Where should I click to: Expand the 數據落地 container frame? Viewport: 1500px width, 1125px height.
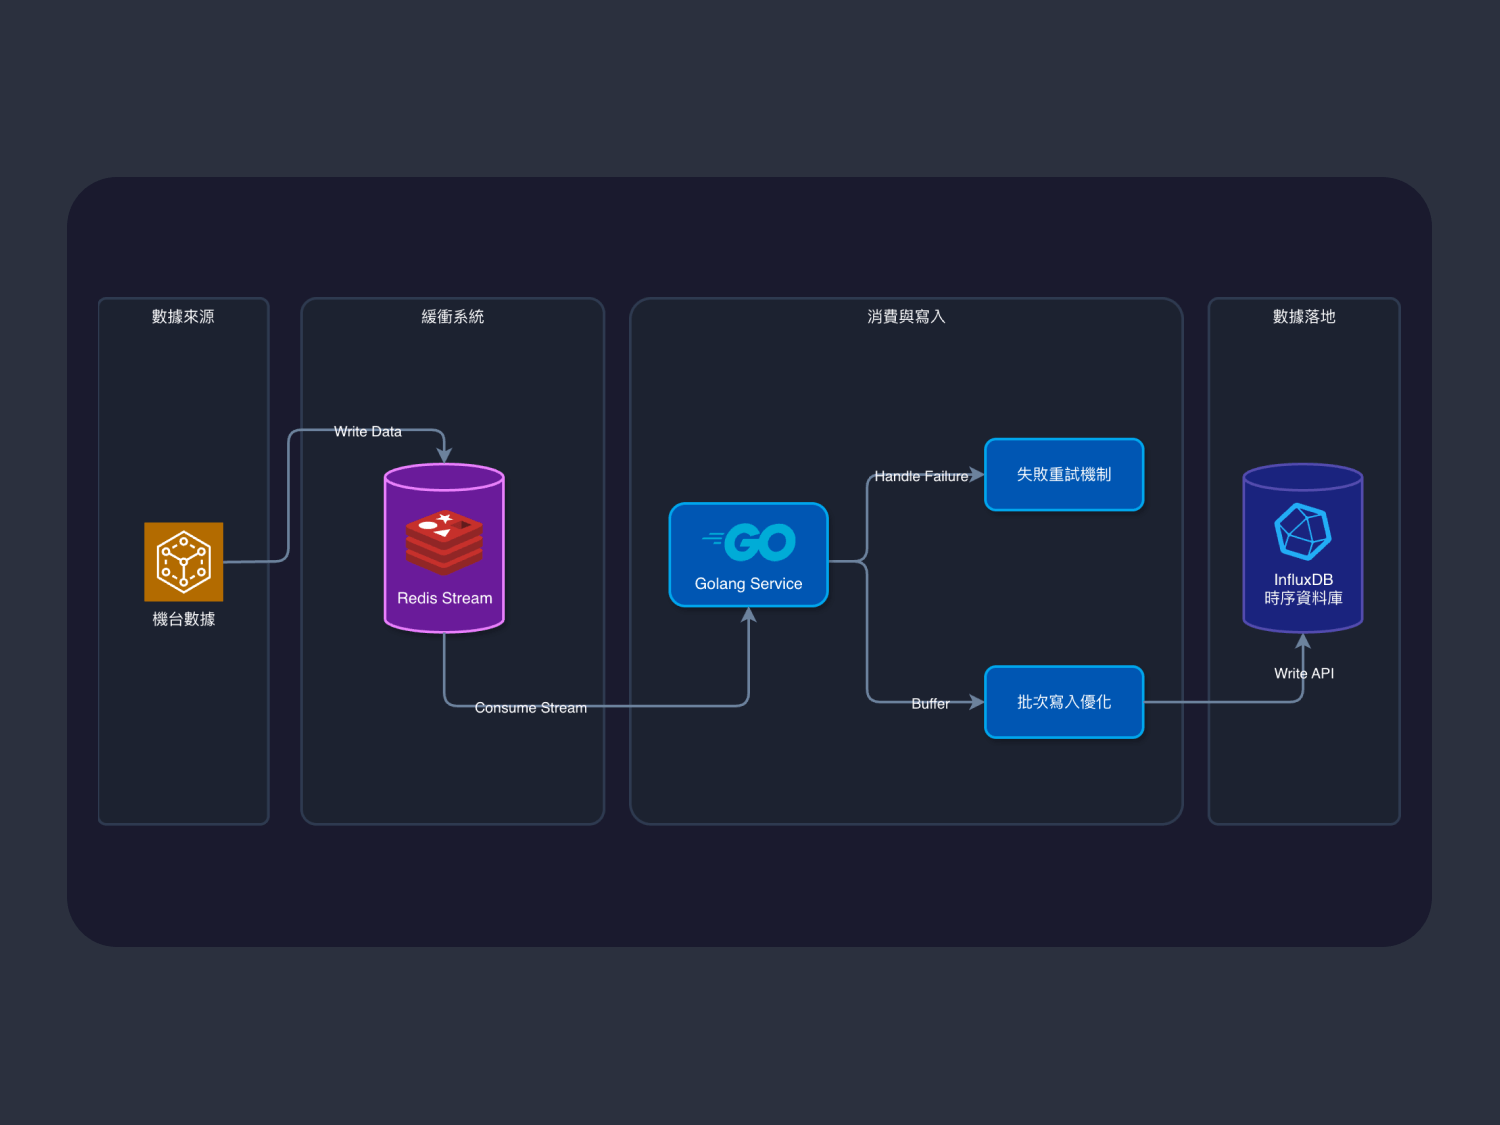[x=1303, y=316]
